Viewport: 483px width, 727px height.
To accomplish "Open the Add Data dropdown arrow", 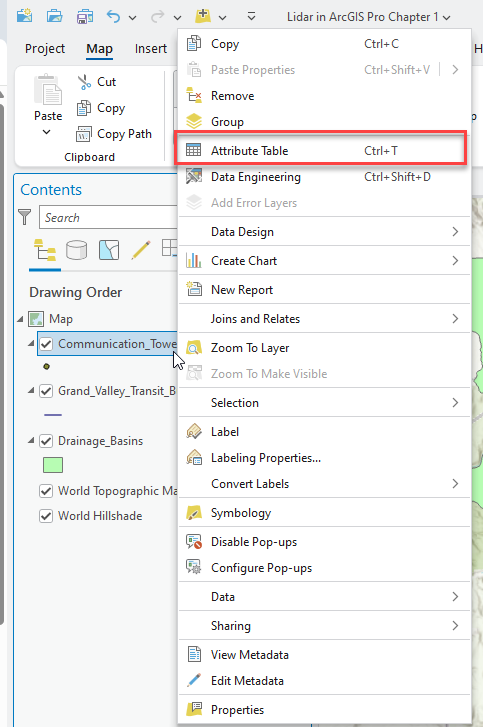I will (222, 18).
